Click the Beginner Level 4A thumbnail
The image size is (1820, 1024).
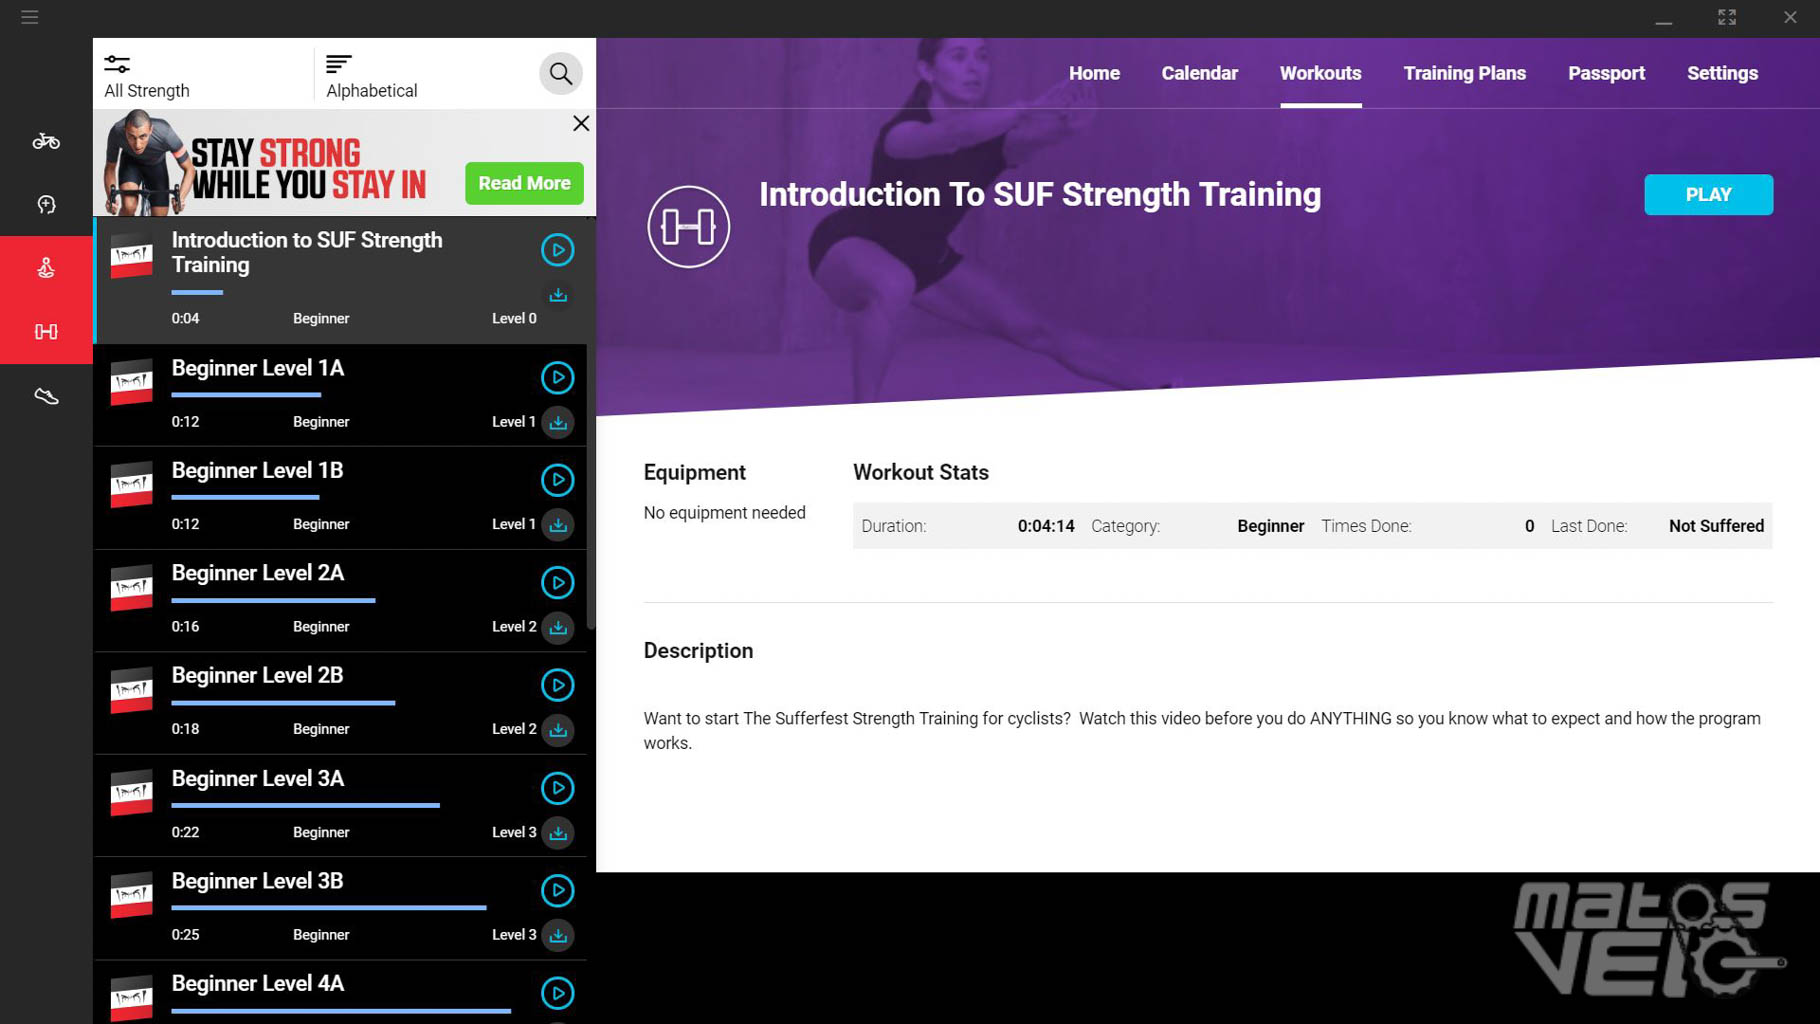[x=131, y=998]
